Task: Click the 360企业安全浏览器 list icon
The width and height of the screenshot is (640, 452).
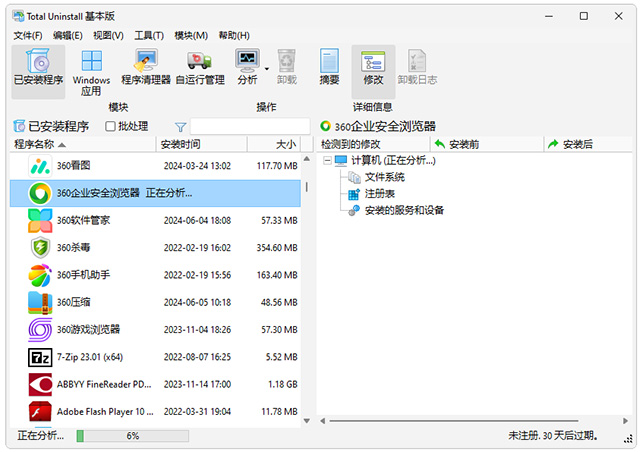Action: coord(40,193)
